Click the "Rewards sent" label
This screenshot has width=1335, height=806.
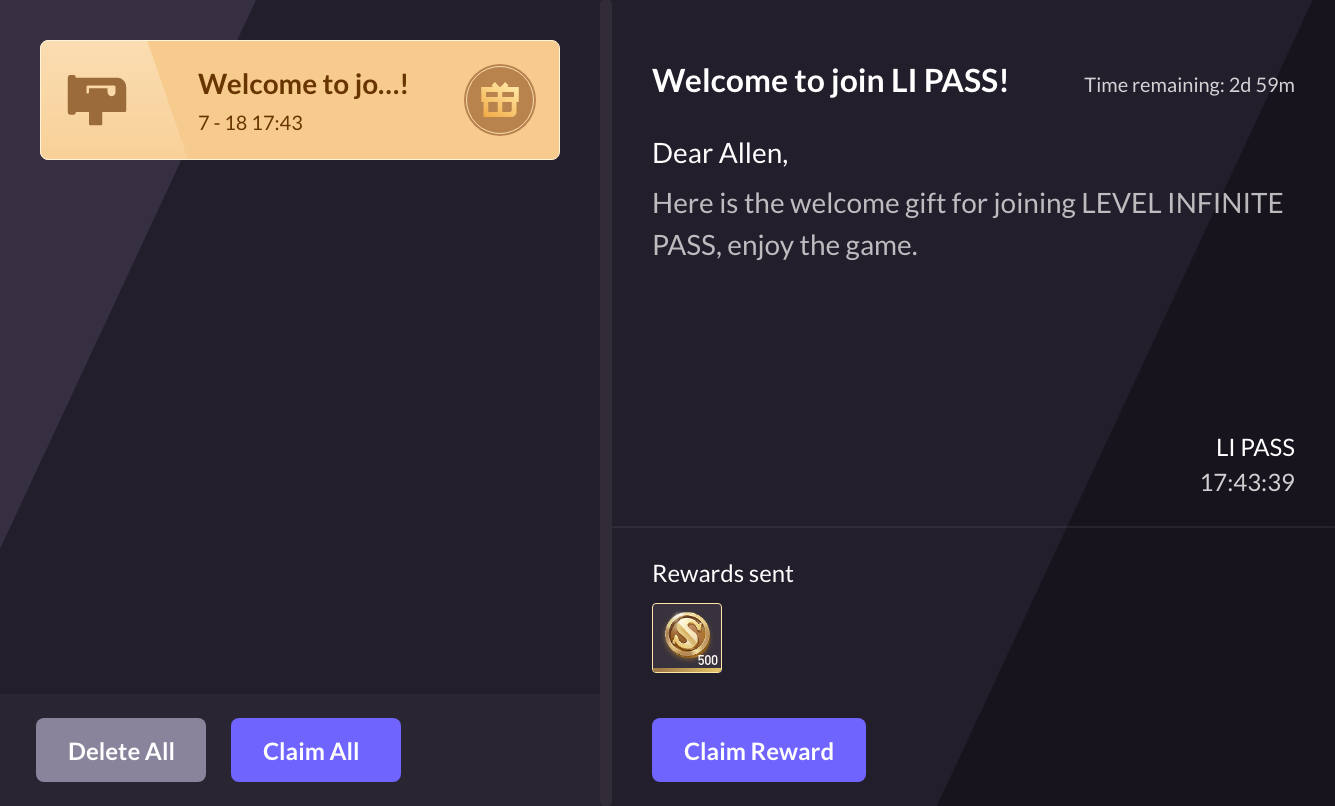tap(722, 574)
